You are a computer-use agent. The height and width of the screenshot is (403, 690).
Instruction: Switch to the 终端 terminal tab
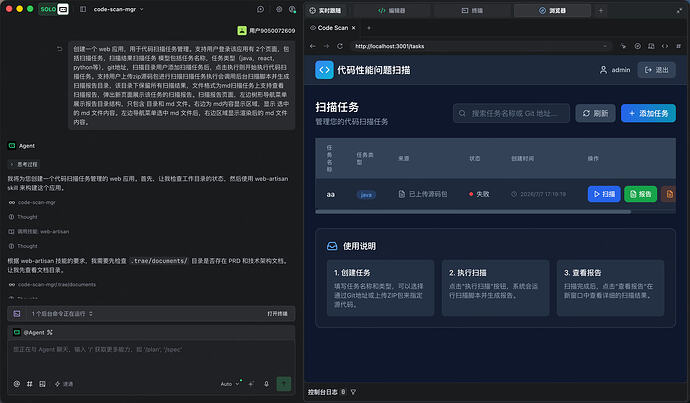pyautogui.click(x=472, y=11)
